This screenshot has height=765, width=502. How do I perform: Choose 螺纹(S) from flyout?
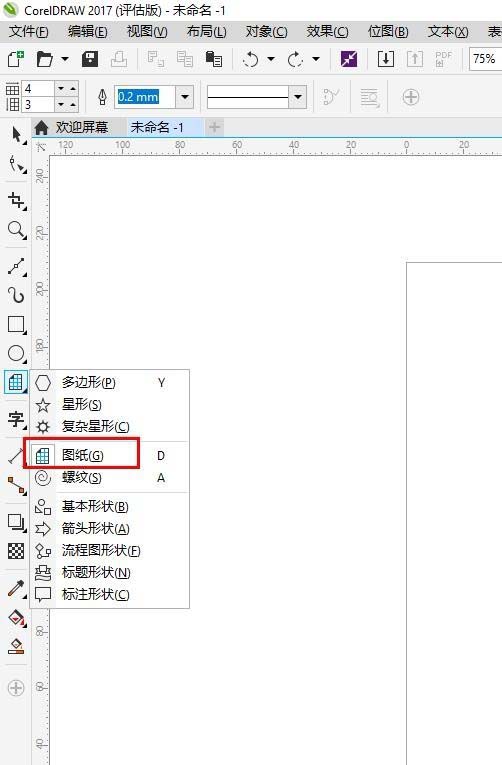point(110,478)
